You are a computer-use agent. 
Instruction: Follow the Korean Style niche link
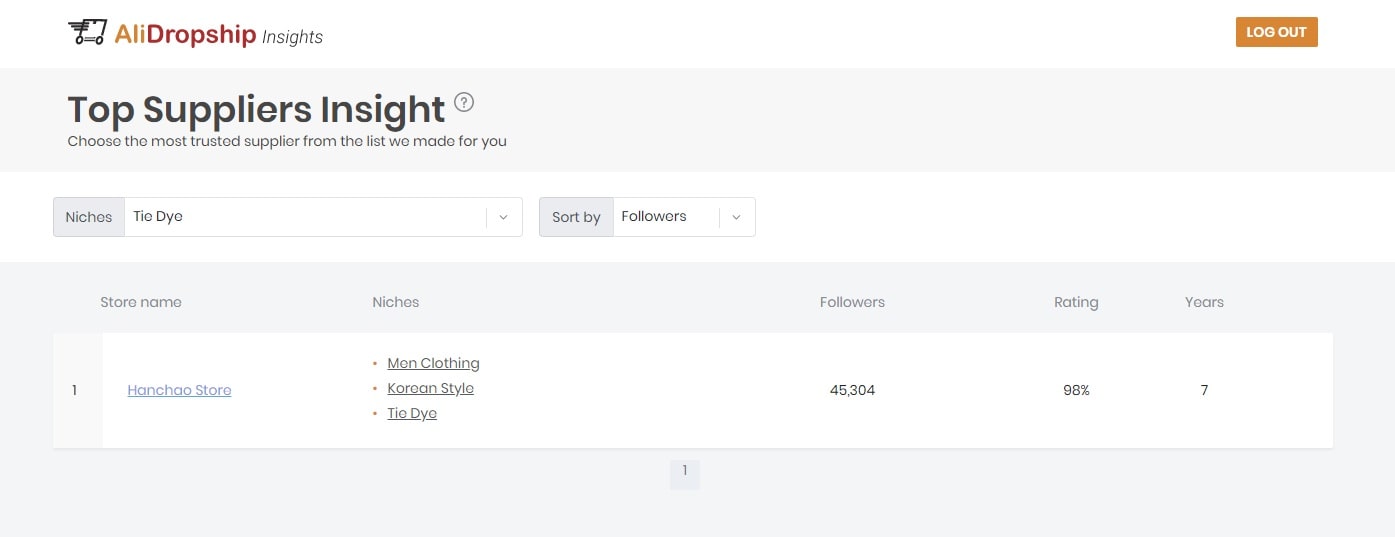point(430,388)
